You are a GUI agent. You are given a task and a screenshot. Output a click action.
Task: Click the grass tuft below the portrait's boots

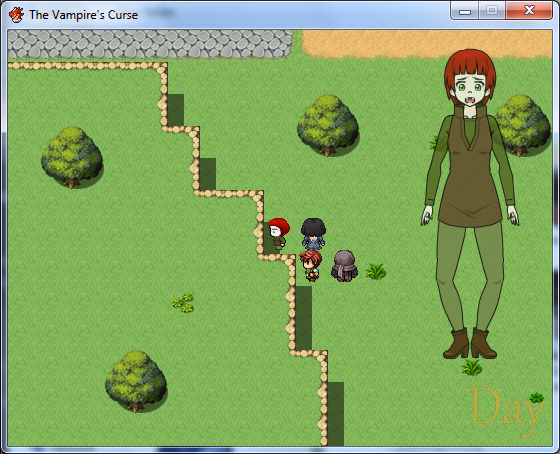tap(472, 367)
